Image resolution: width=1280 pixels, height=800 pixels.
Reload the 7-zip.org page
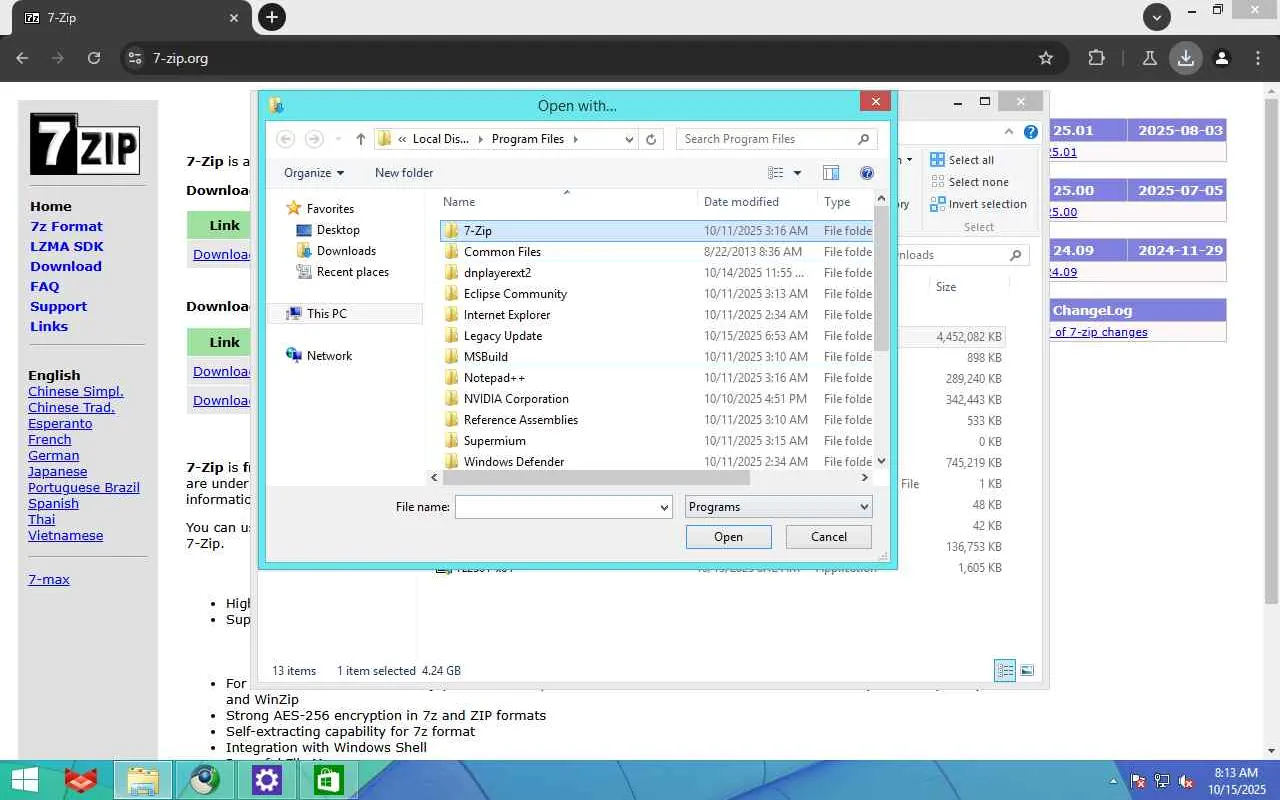(x=94, y=58)
